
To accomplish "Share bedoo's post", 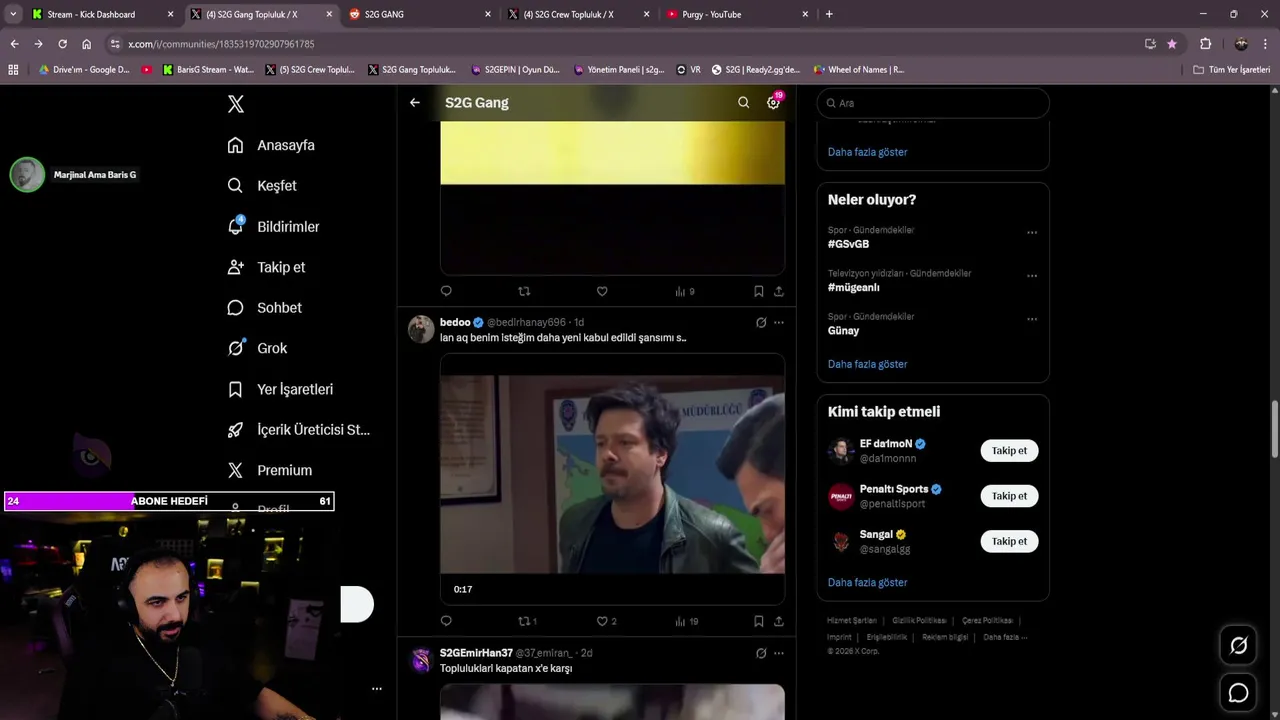I will click(778, 621).
